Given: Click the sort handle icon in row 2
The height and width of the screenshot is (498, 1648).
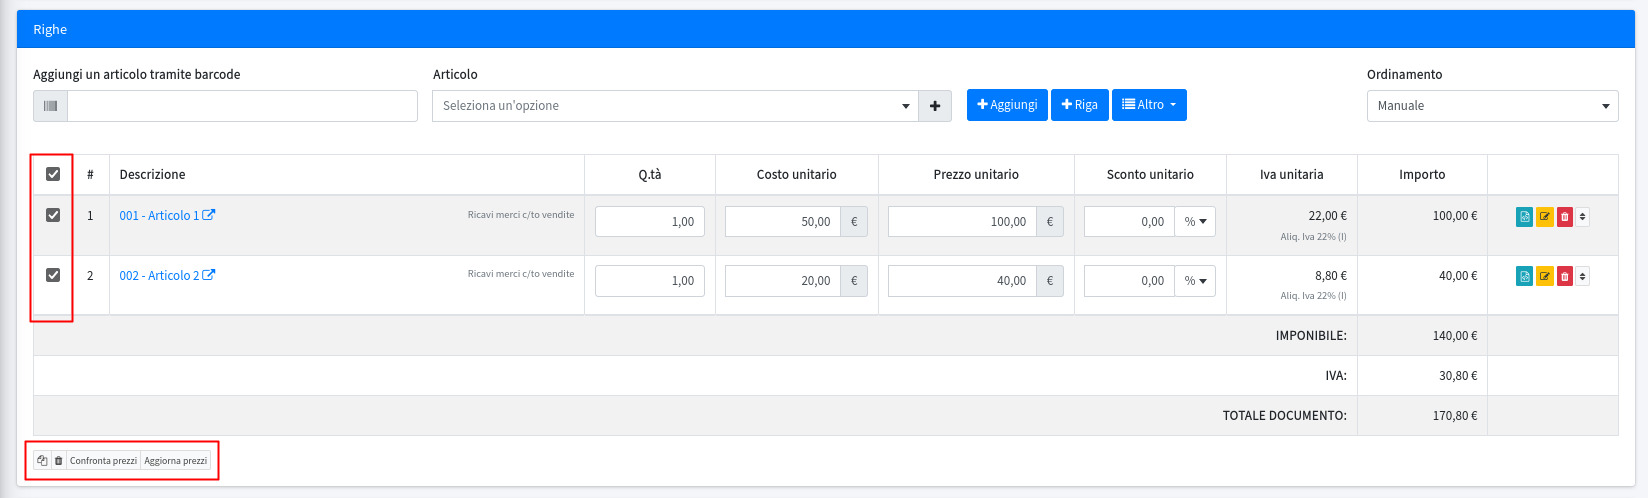Looking at the screenshot, I should [x=1582, y=277].
